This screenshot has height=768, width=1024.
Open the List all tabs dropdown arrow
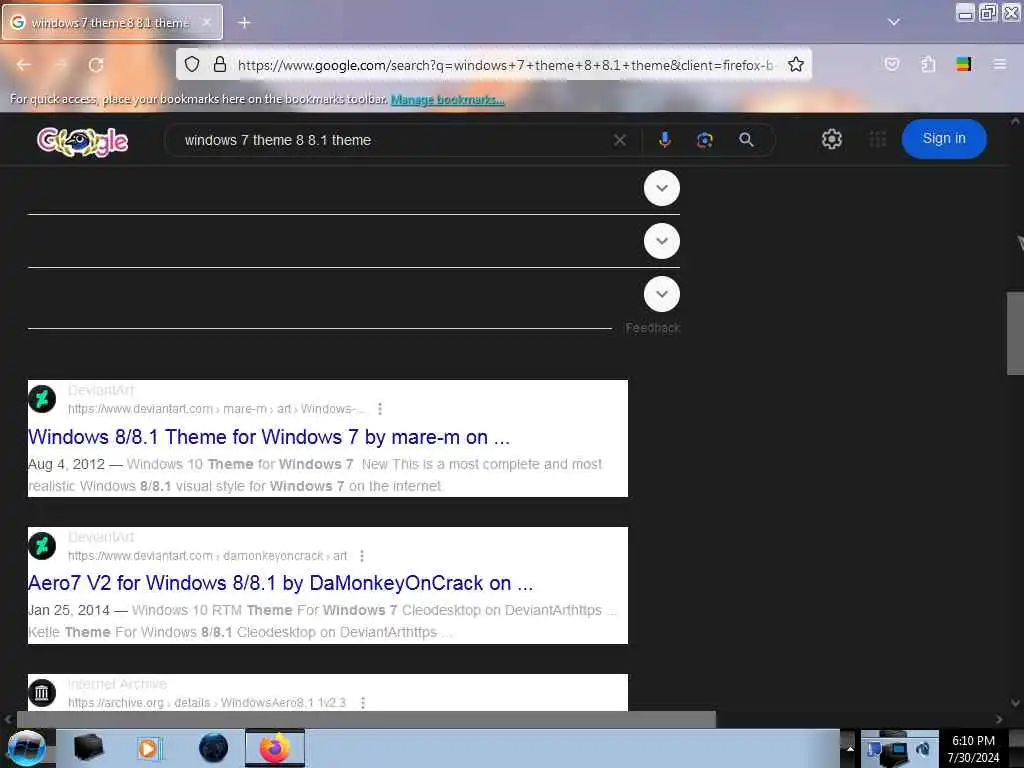click(893, 22)
